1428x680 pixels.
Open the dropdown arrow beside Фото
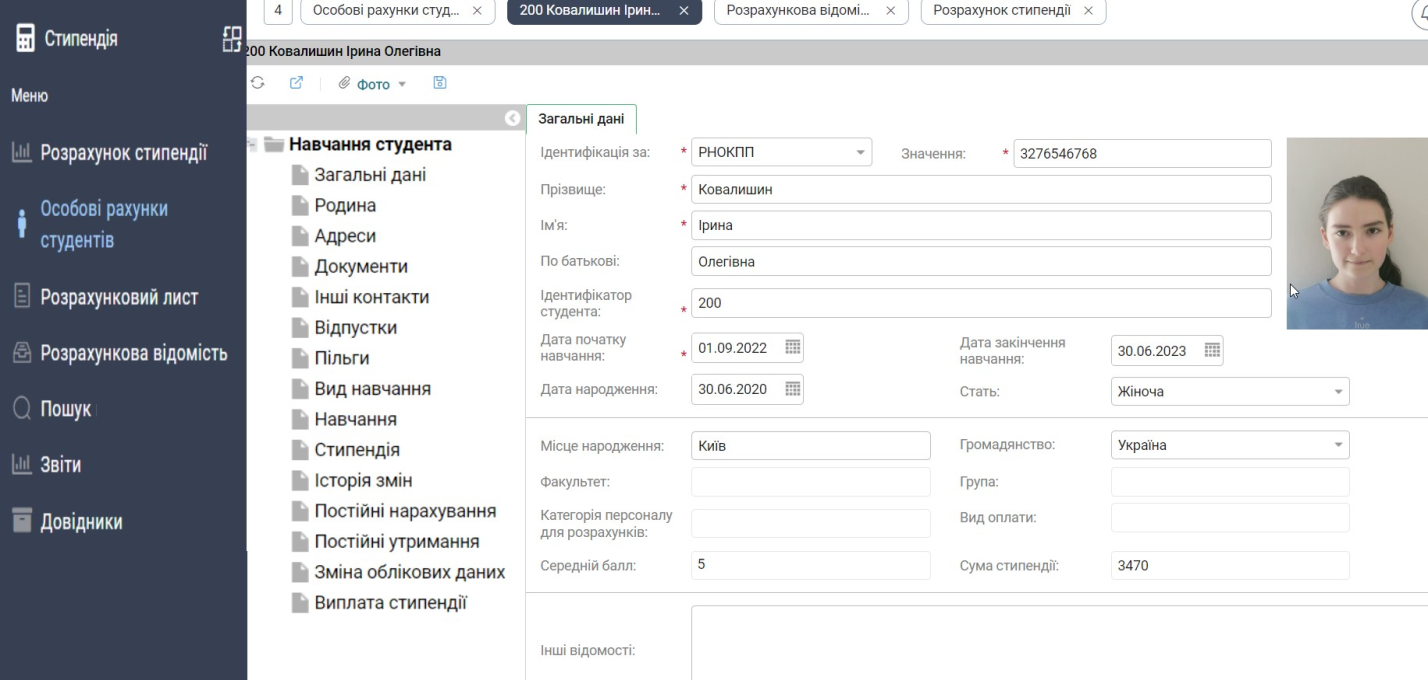(402, 83)
